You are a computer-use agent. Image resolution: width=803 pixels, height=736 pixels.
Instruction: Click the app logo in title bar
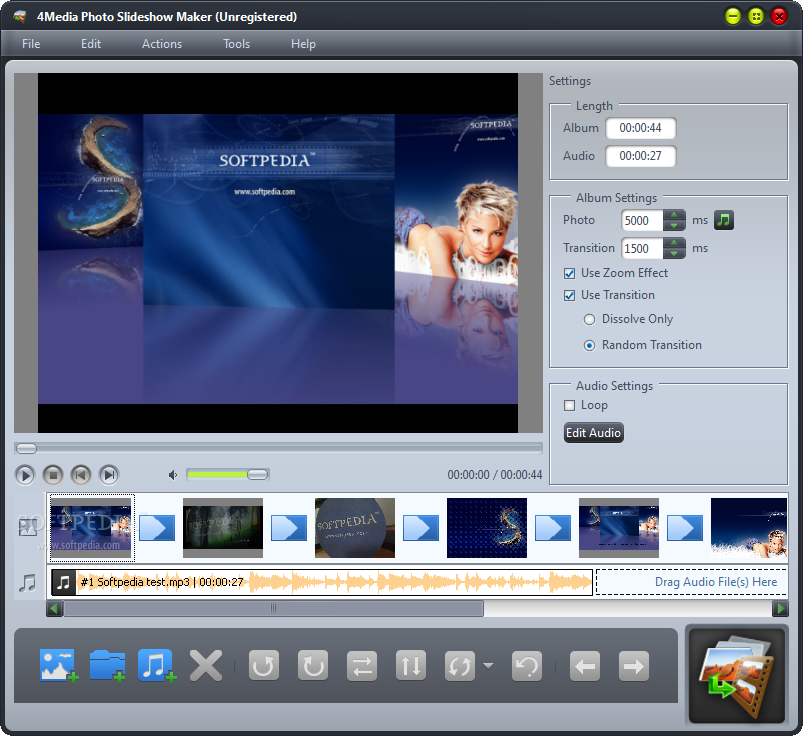19,17
